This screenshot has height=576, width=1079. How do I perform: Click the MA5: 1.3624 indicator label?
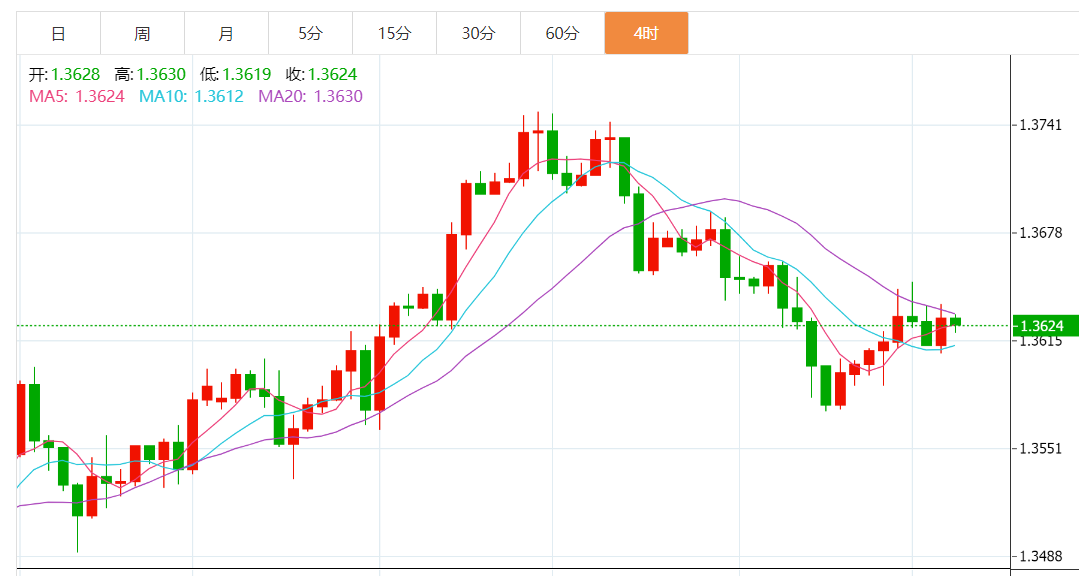(77, 96)
